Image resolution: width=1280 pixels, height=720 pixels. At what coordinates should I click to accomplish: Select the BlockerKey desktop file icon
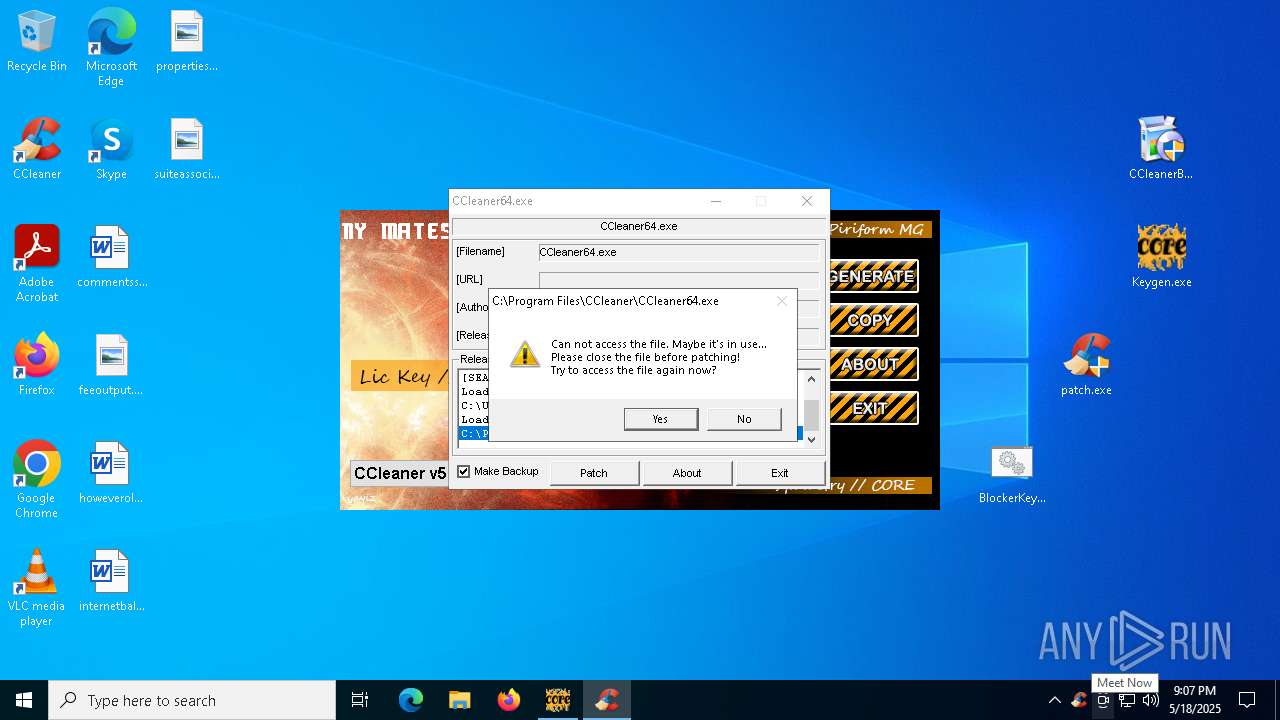1012,474
